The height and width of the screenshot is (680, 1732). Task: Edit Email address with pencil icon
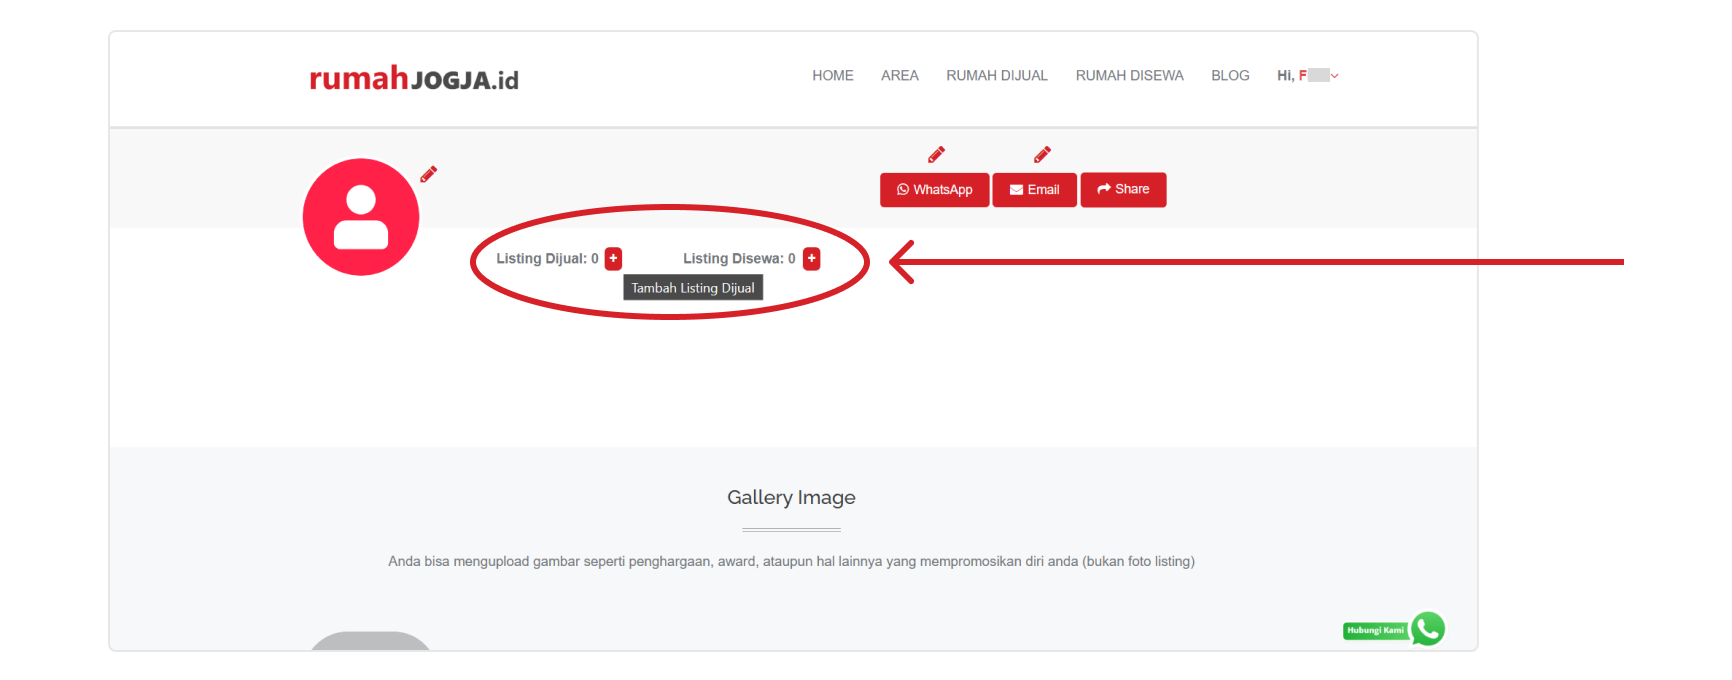pos(1042,154)
